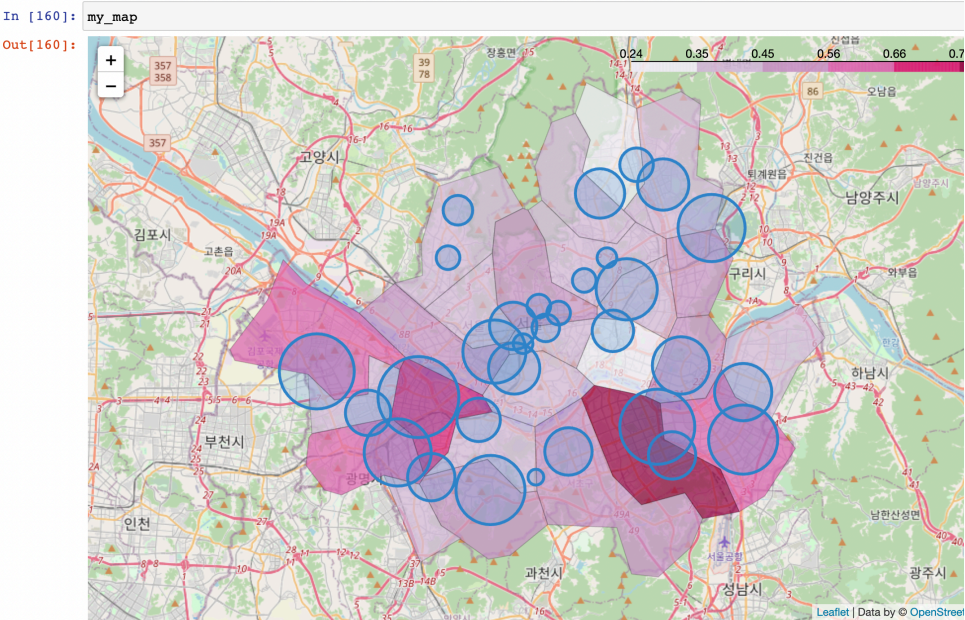Select the In [160] cell prompt

39,17
